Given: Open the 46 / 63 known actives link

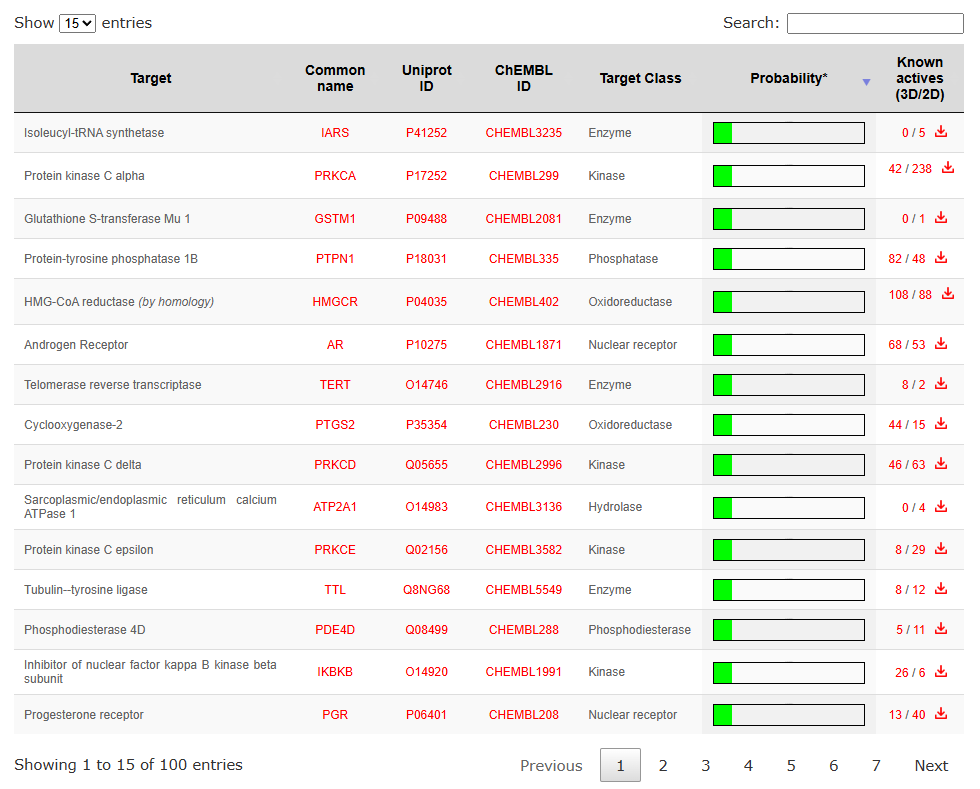Looking at the screenshot, I should tap(907, 465).
